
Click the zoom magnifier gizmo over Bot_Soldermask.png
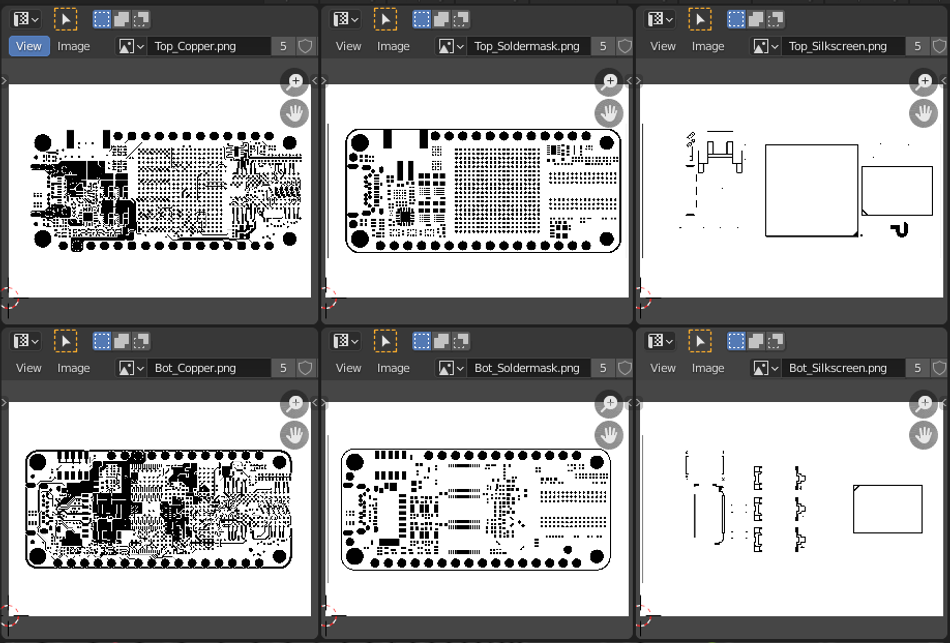tap(609, 404)
